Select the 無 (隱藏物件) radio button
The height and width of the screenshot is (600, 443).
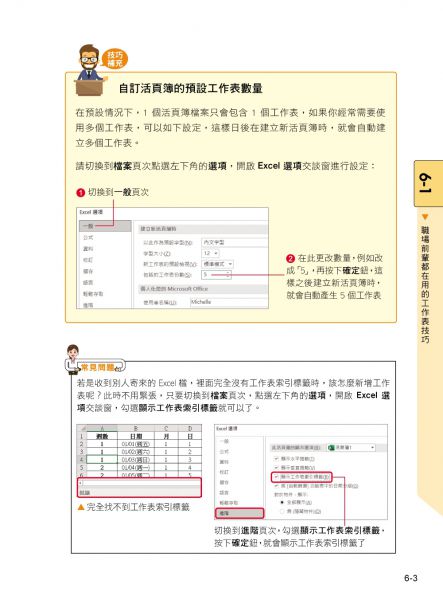click(x=282, y=511)
